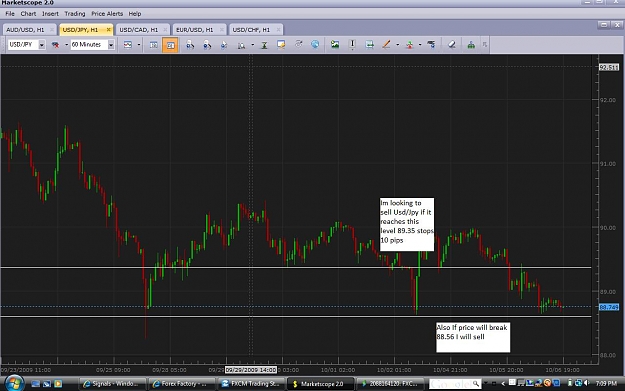Expand the USD/JPY symbol dropdown
Screen dimensions: 625x391
coord(41,45)
